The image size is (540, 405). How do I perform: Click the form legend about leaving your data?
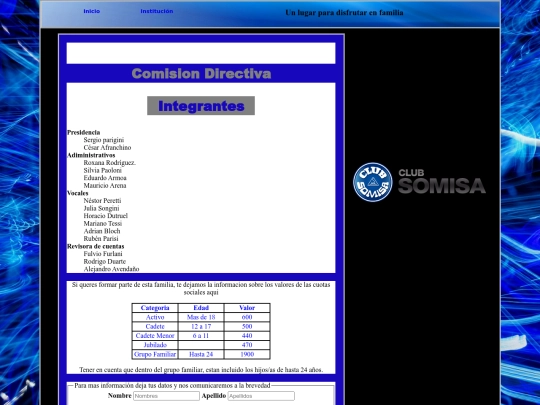point(172,386)
